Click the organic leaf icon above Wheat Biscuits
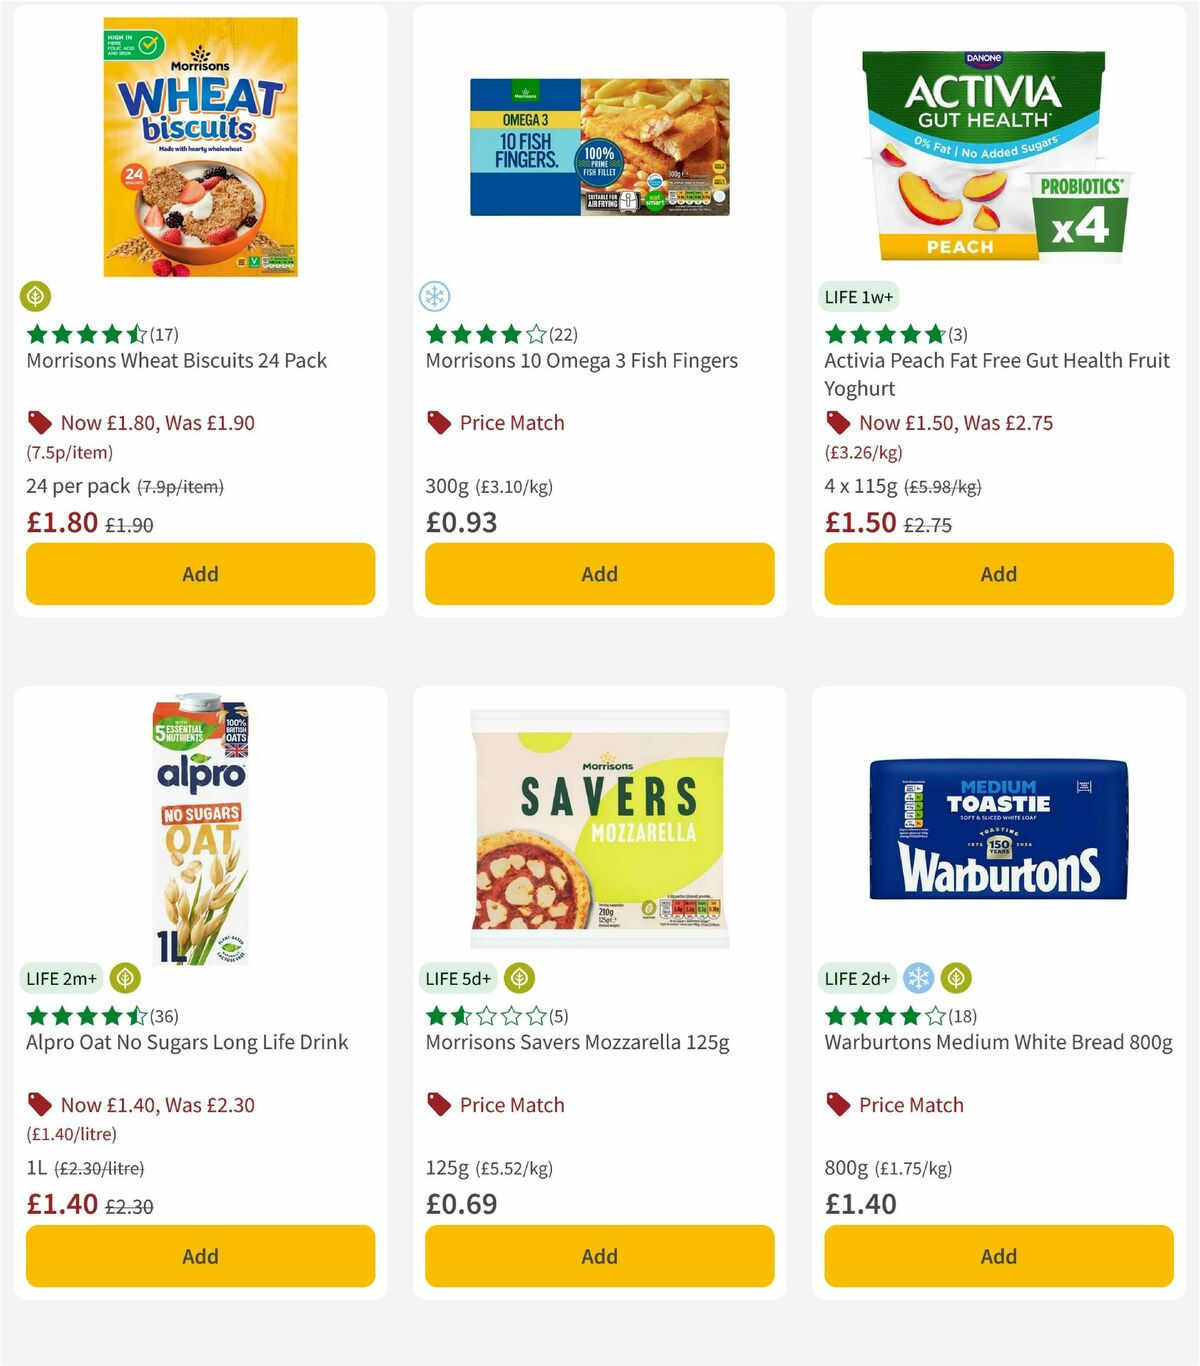This screenshot has height=1366, width=1200. click(36, 297)
